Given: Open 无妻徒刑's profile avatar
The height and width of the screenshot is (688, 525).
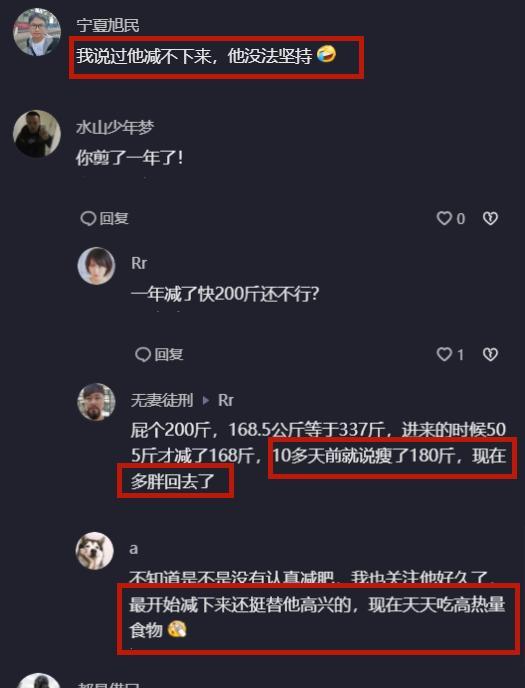Looking at the screenshot, I should (96, 402).
